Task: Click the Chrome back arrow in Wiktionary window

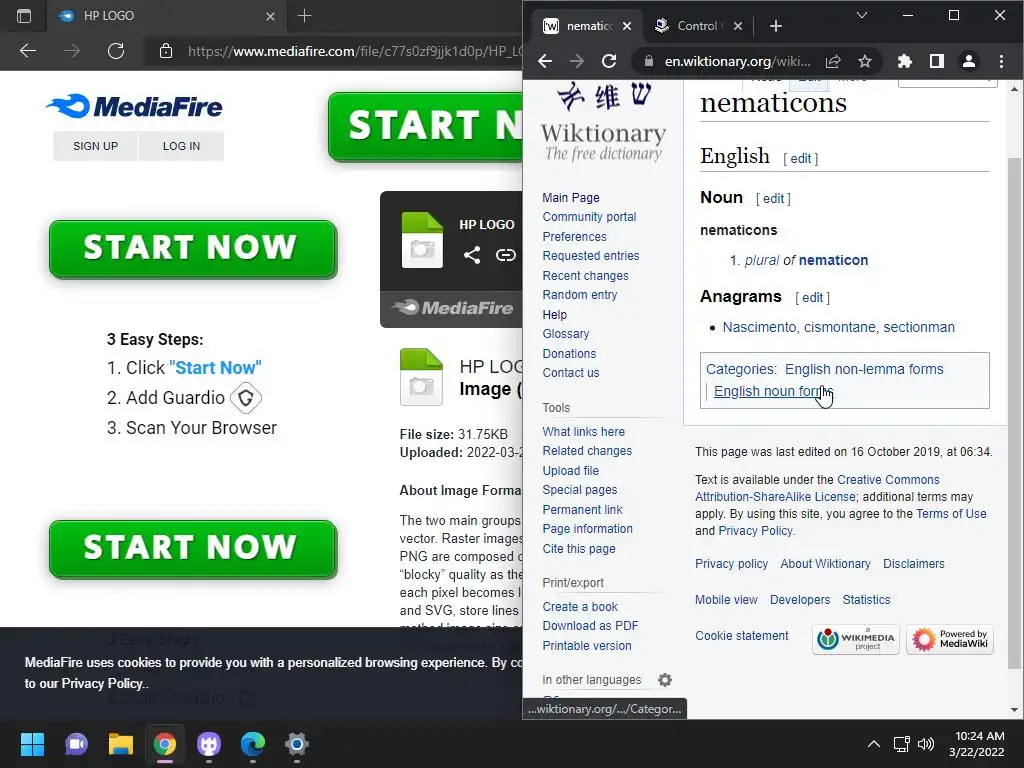Action: click(545, 61)
